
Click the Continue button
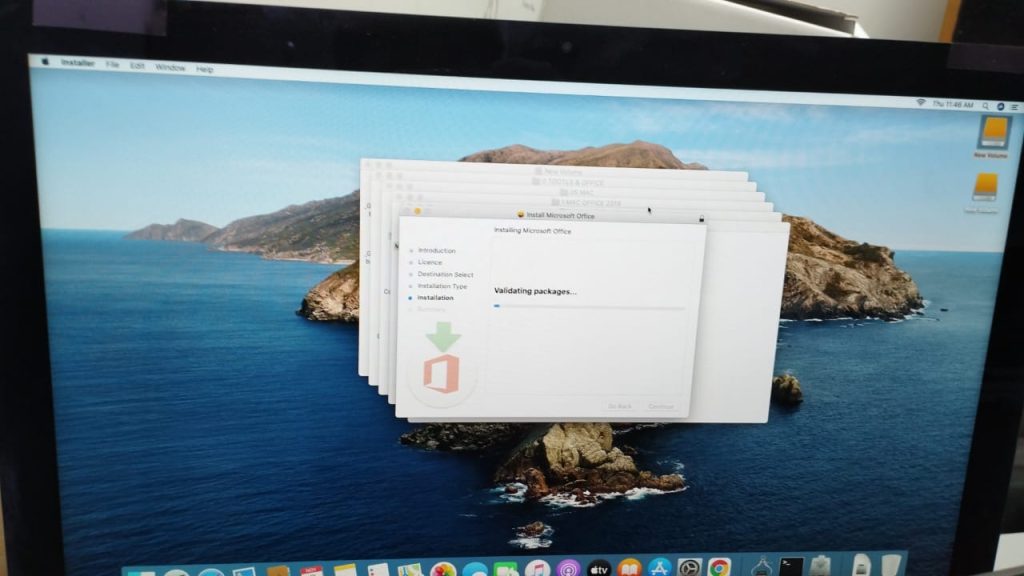[x=661, y=406]
